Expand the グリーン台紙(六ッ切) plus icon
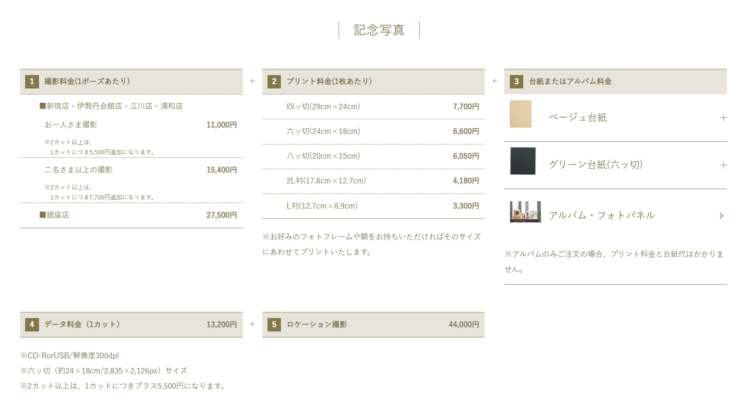This screenshot has height=402, width=750. (x=723, y=165)
